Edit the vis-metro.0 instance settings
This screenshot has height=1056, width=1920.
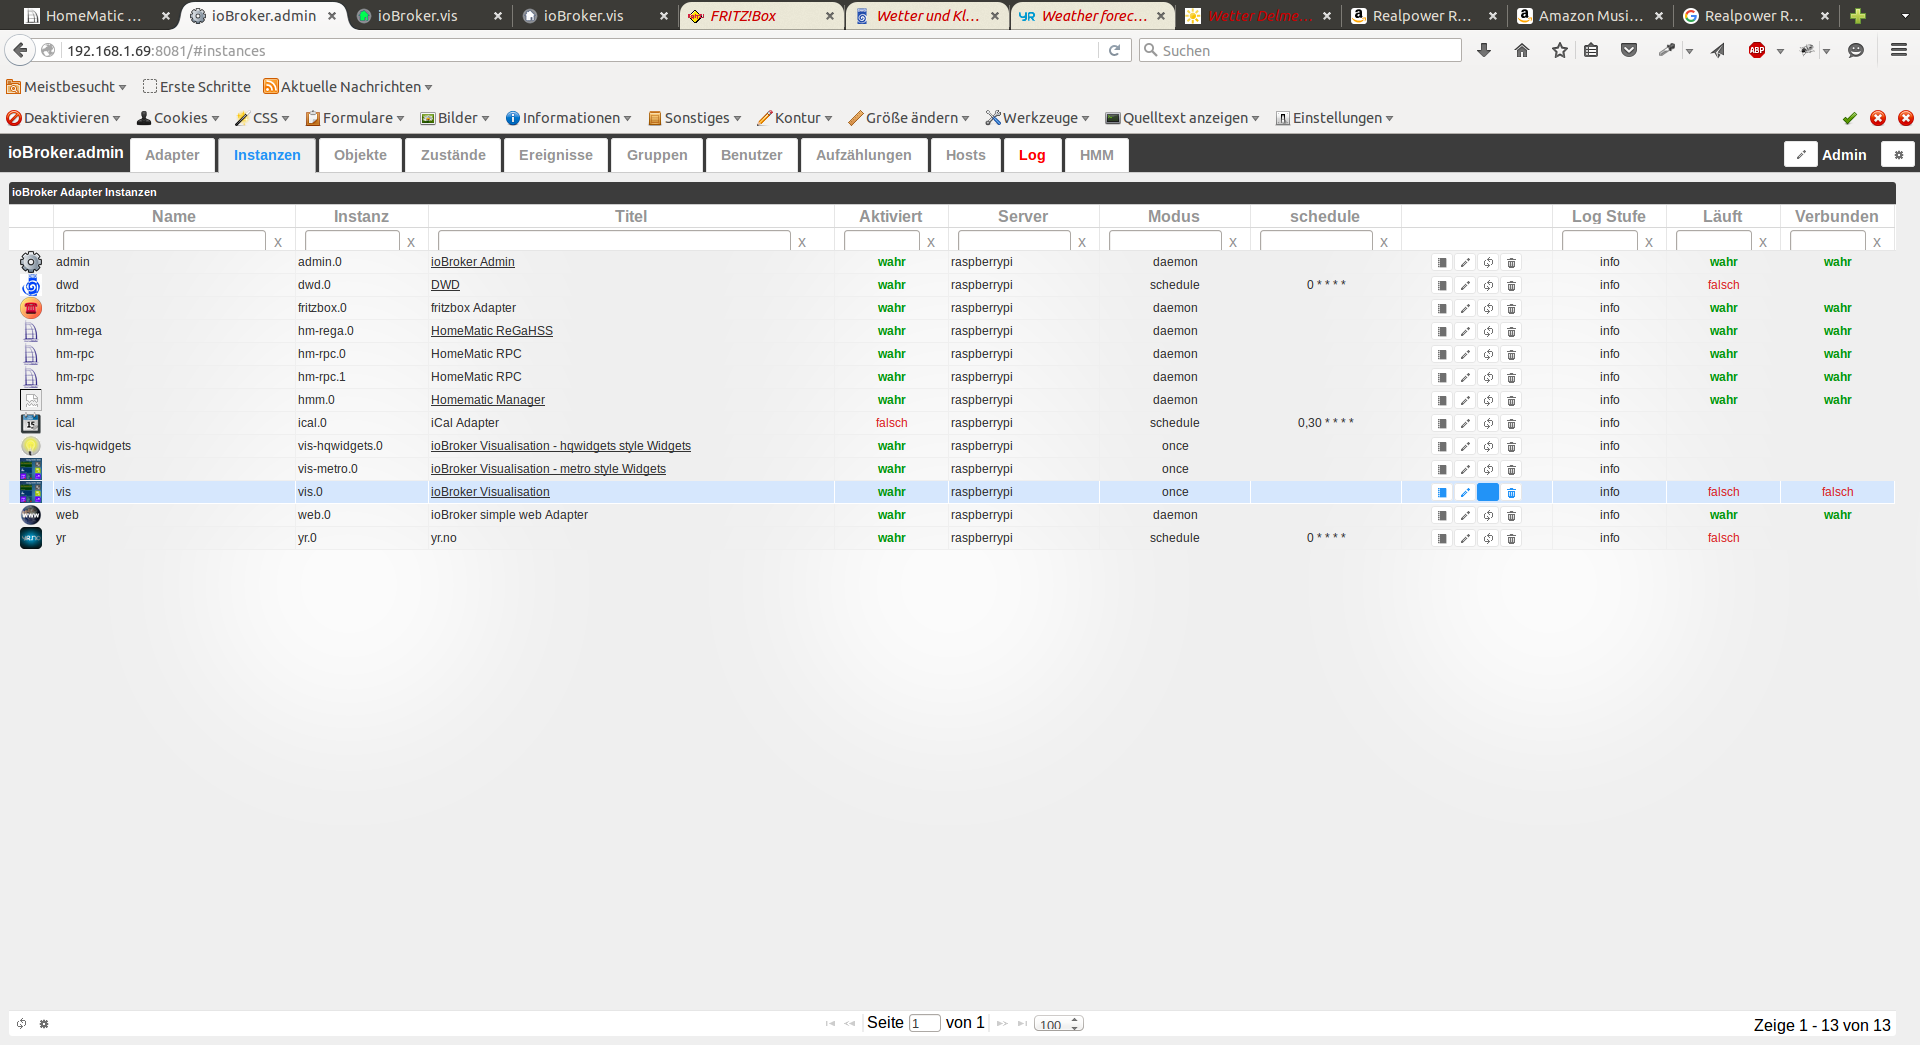coord(1465,469)
